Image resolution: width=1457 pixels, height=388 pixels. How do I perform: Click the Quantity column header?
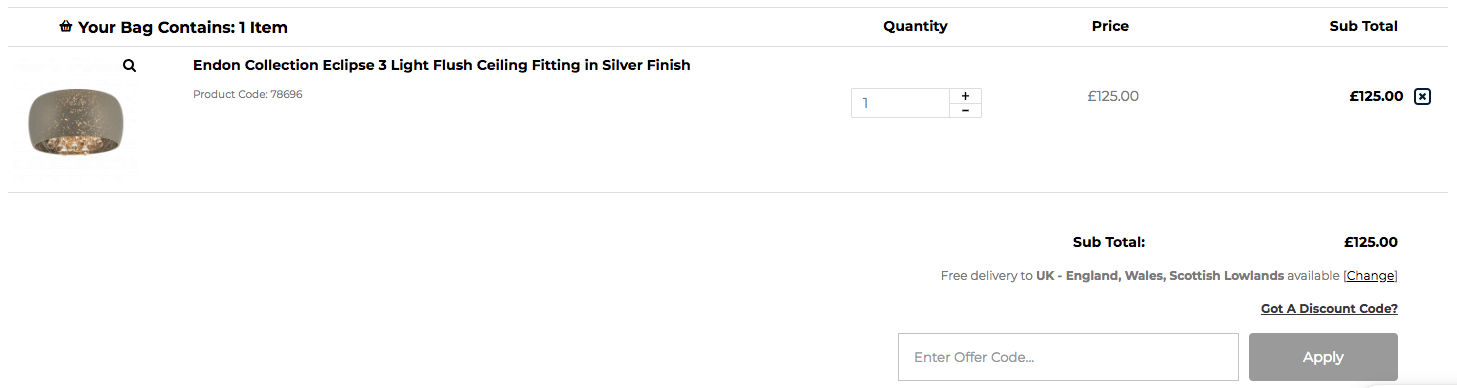tap(915, 26)
